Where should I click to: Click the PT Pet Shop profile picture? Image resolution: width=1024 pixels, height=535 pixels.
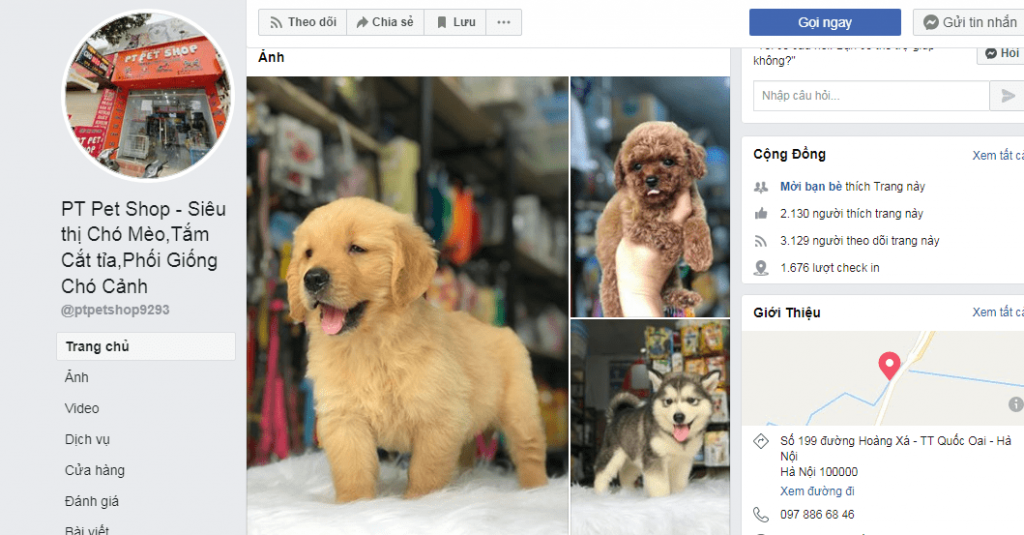148,96
